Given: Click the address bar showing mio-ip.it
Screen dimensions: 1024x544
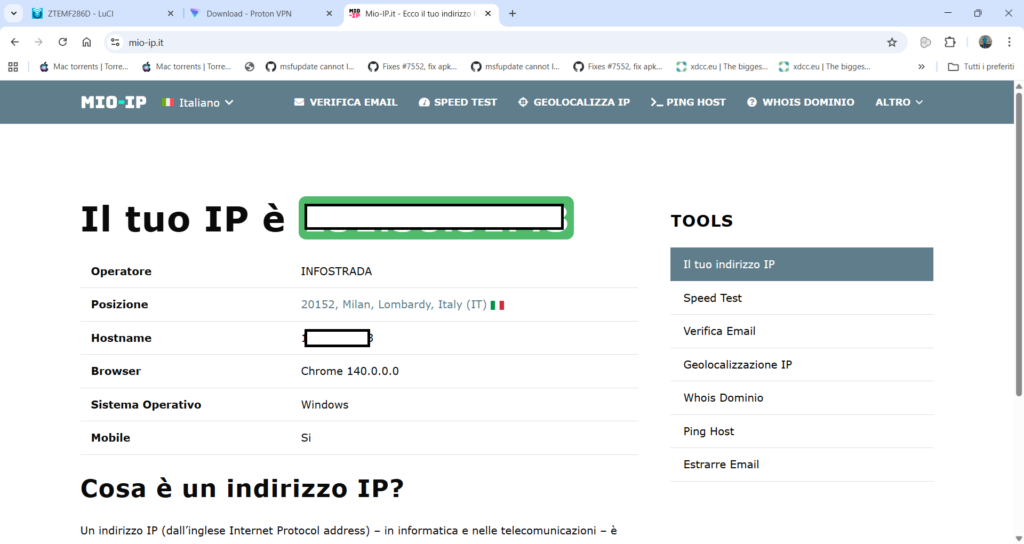Looking at the screenshot, I should coord(500,42).
